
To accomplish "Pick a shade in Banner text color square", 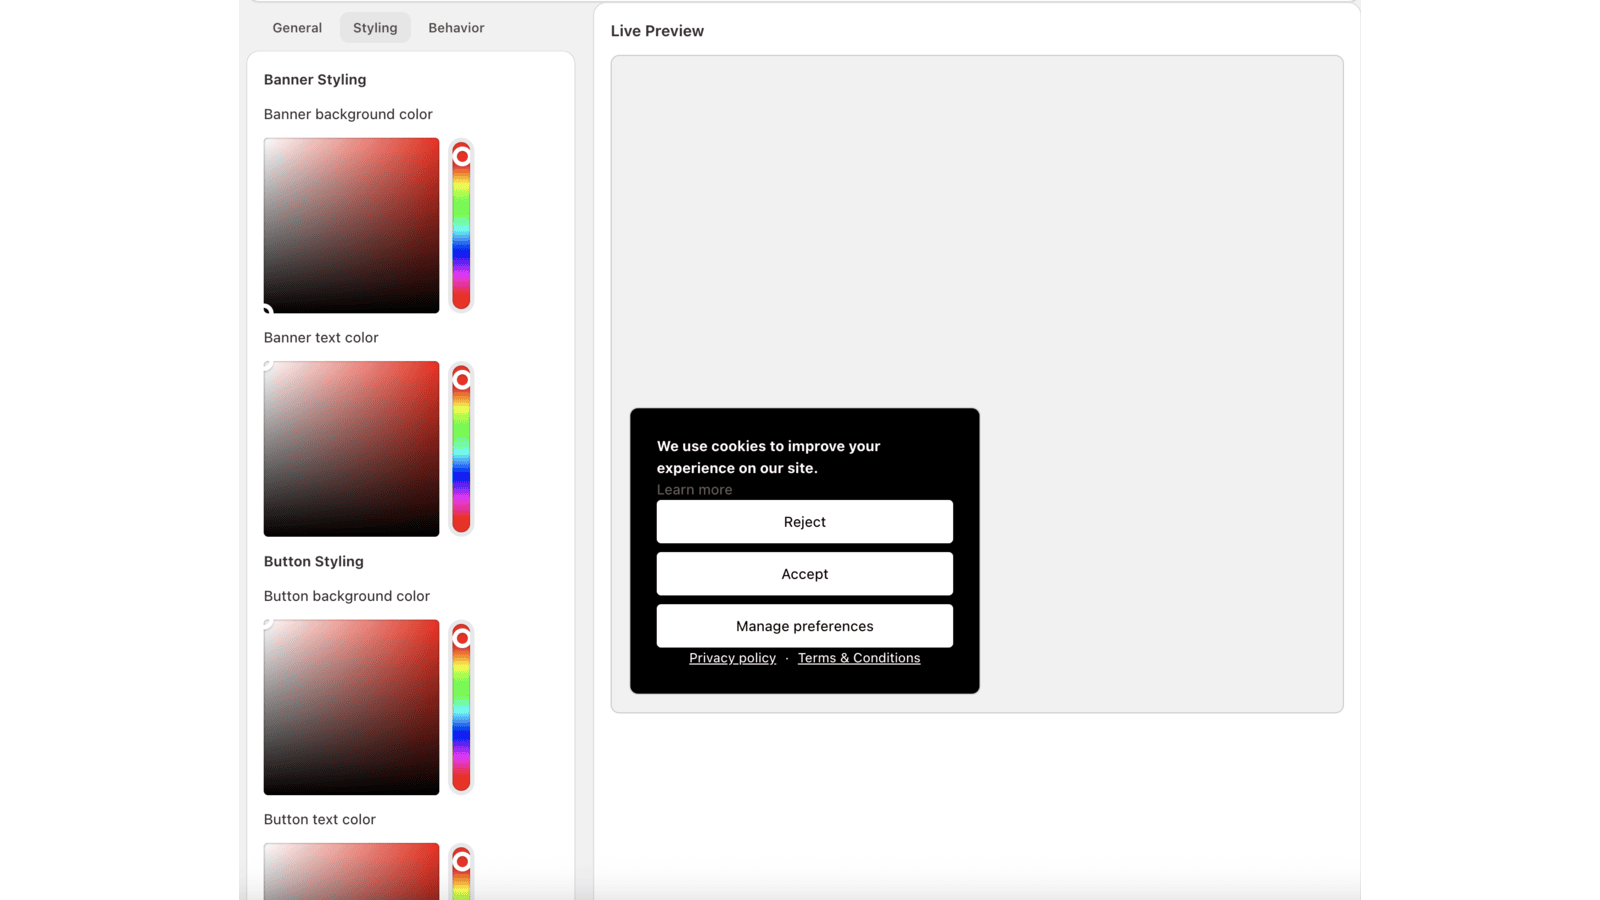I will pyautogui.click(x=351, y=449).
